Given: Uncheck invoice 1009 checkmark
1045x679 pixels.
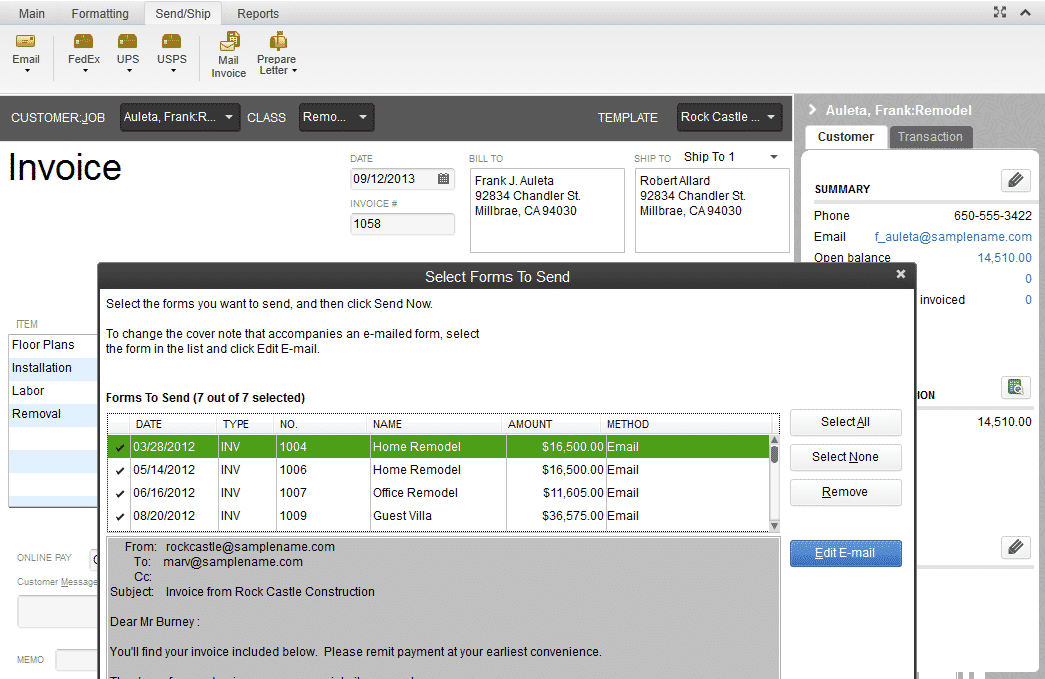Looking at the screenshot, I should pyautogui.click(x=120, y=516).
